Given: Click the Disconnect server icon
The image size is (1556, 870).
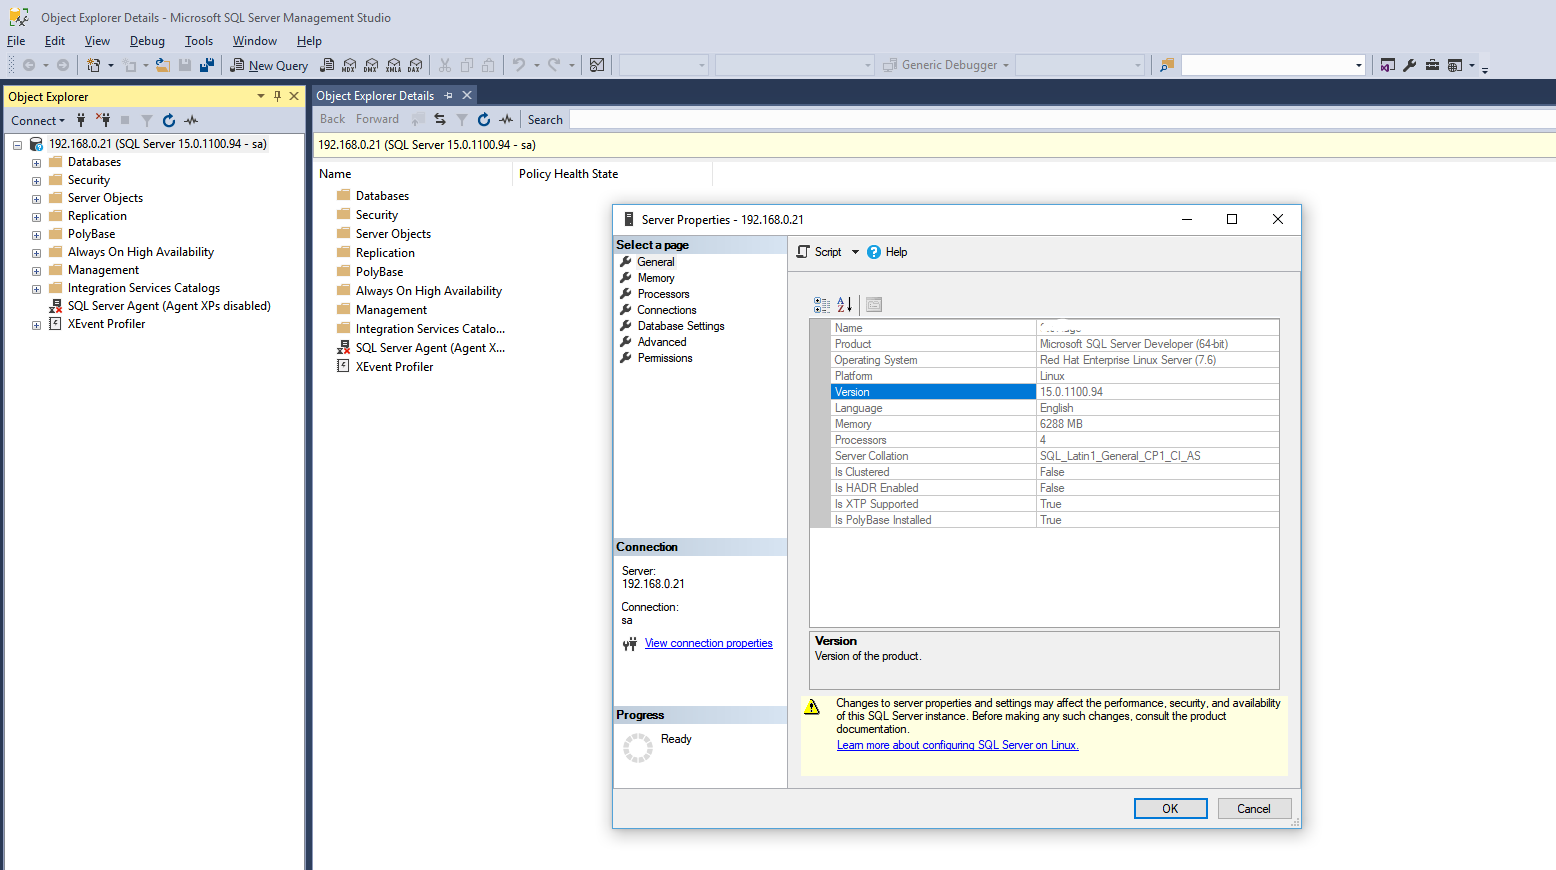Looking at the screenshot, I should pos(104,120).
